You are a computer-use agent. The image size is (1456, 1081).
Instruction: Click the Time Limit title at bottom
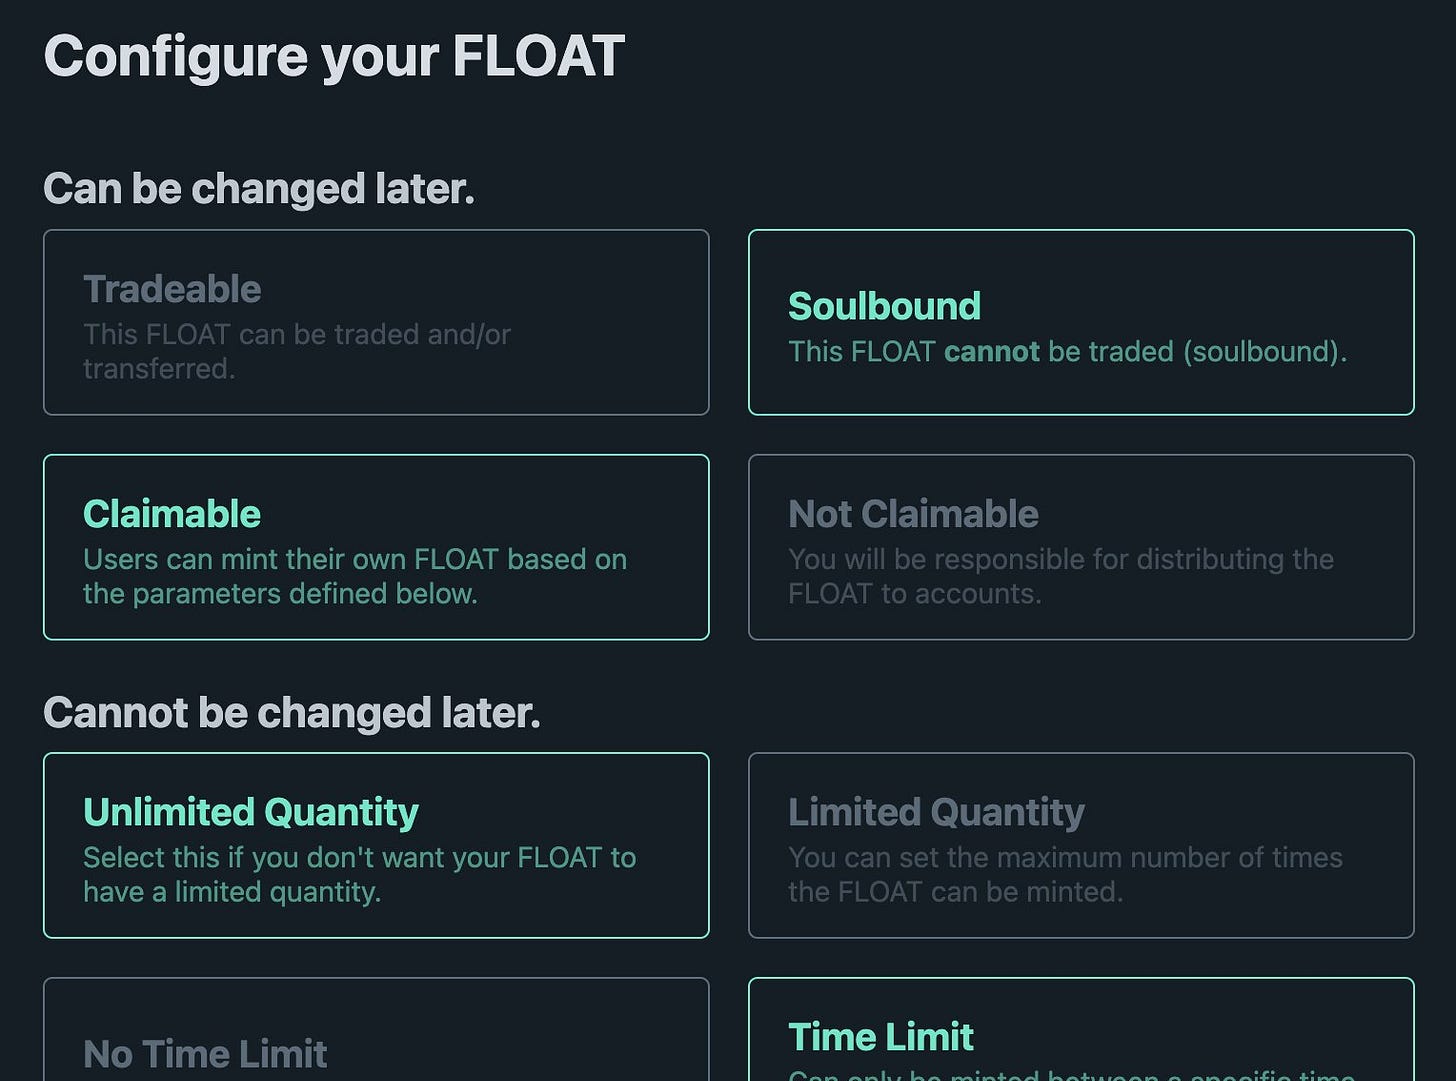880,1037
